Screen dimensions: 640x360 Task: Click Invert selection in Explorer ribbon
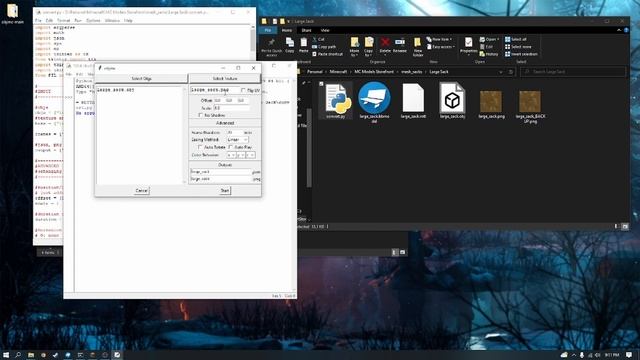pyautogui.click(x=521, y=54)
